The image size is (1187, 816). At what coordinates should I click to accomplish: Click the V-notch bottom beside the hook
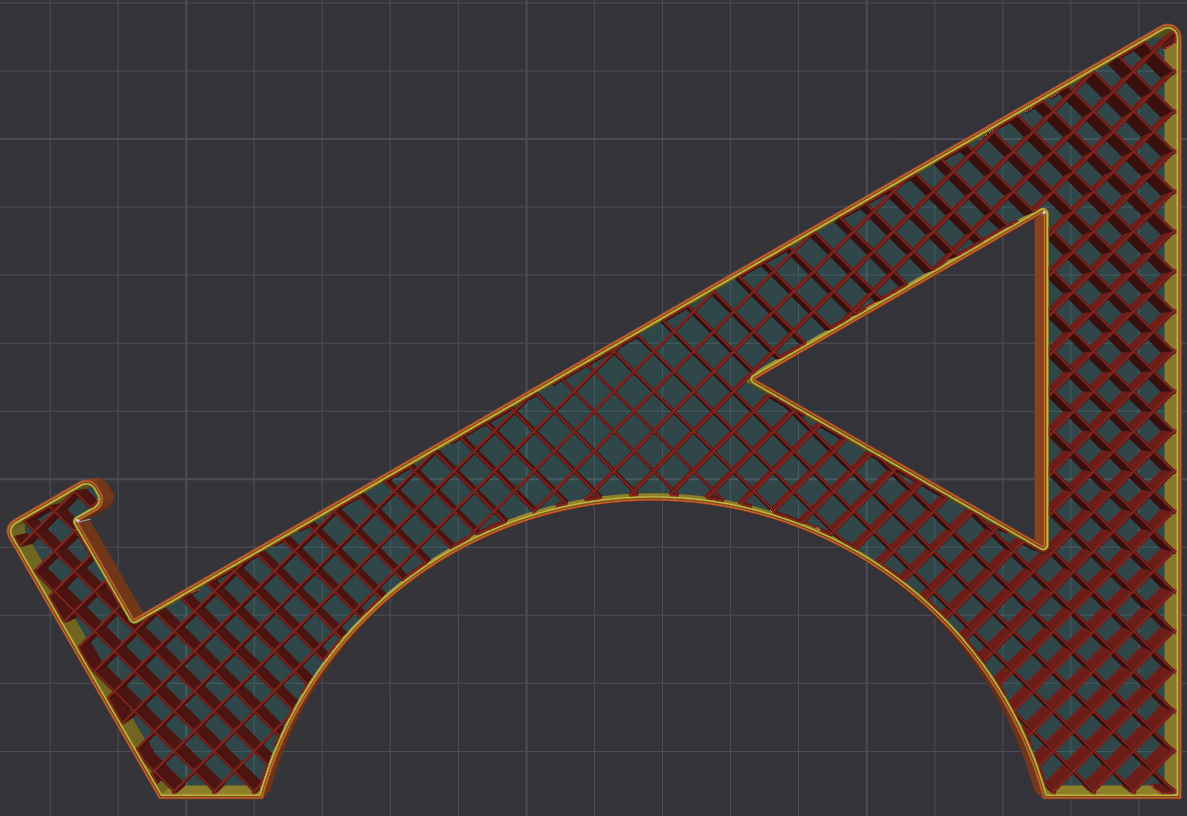[x=136, y=620]
